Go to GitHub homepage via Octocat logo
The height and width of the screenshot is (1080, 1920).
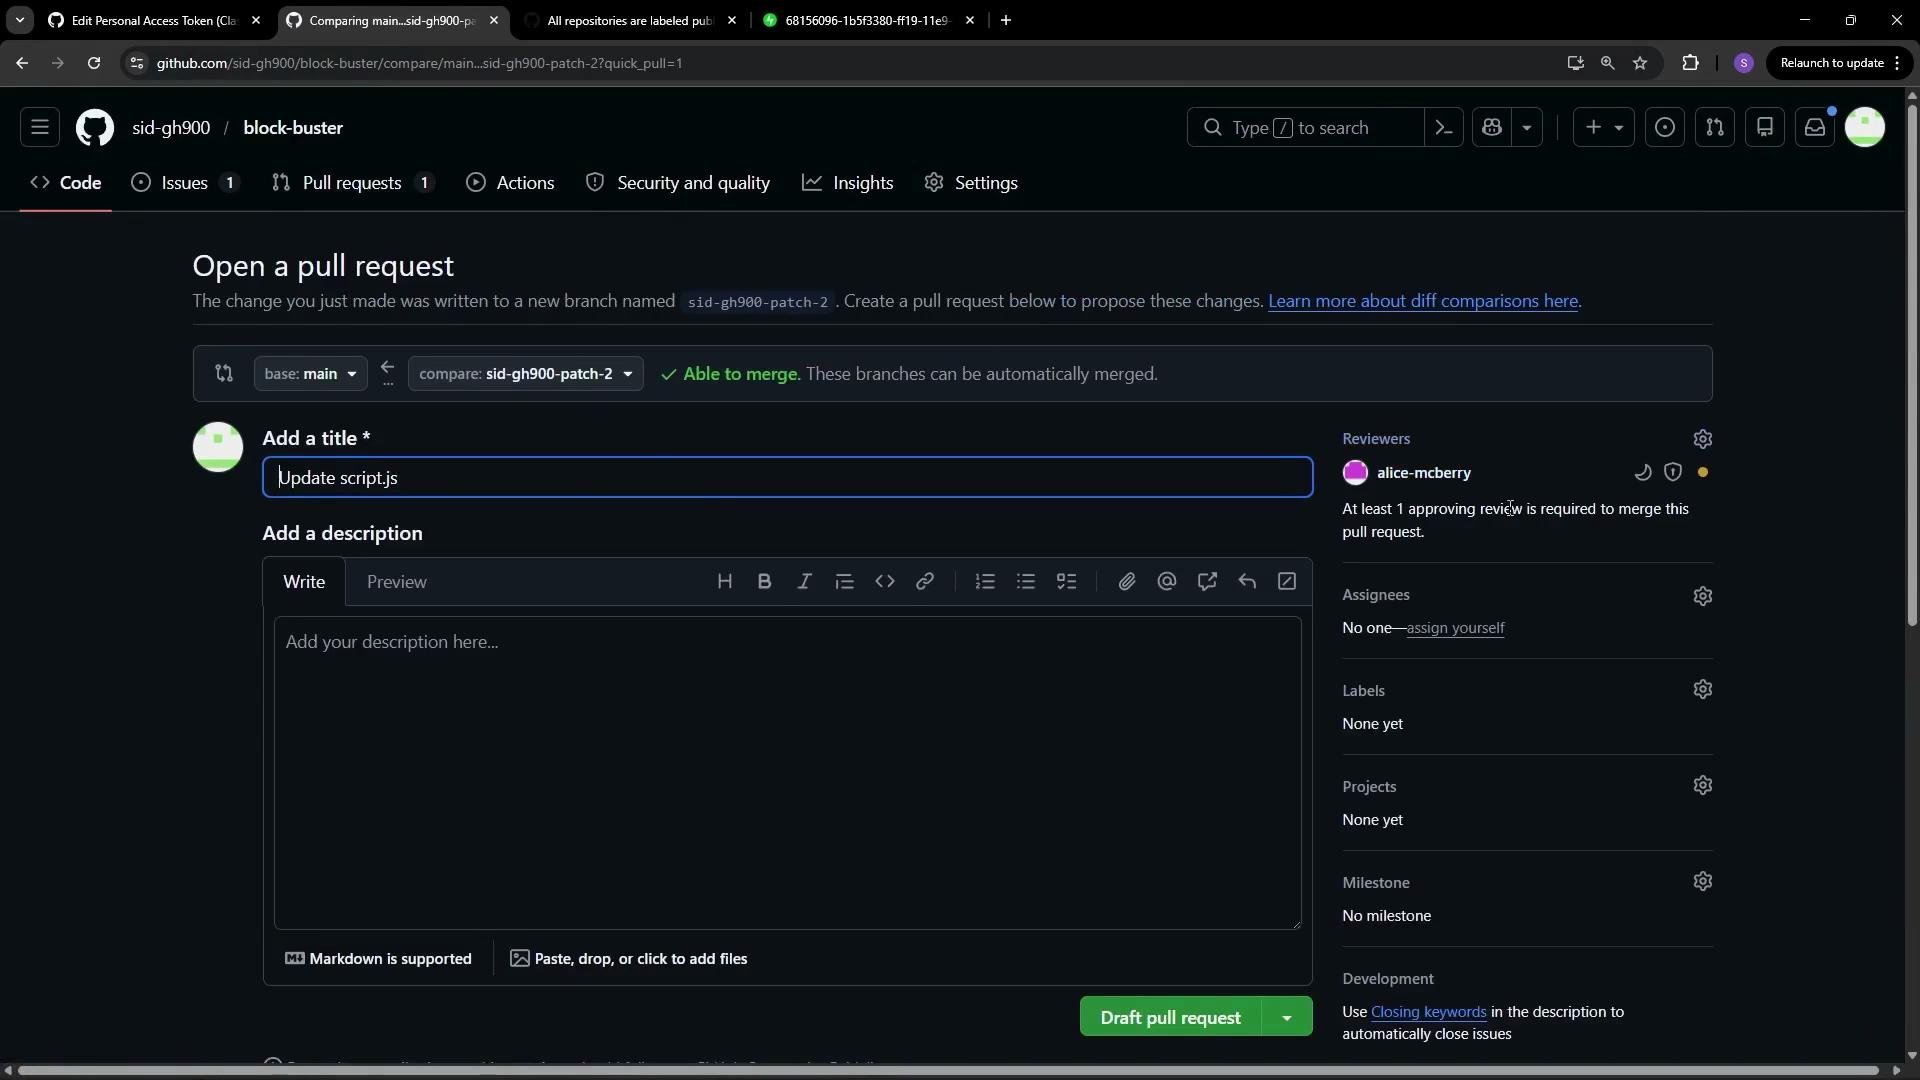95,128
